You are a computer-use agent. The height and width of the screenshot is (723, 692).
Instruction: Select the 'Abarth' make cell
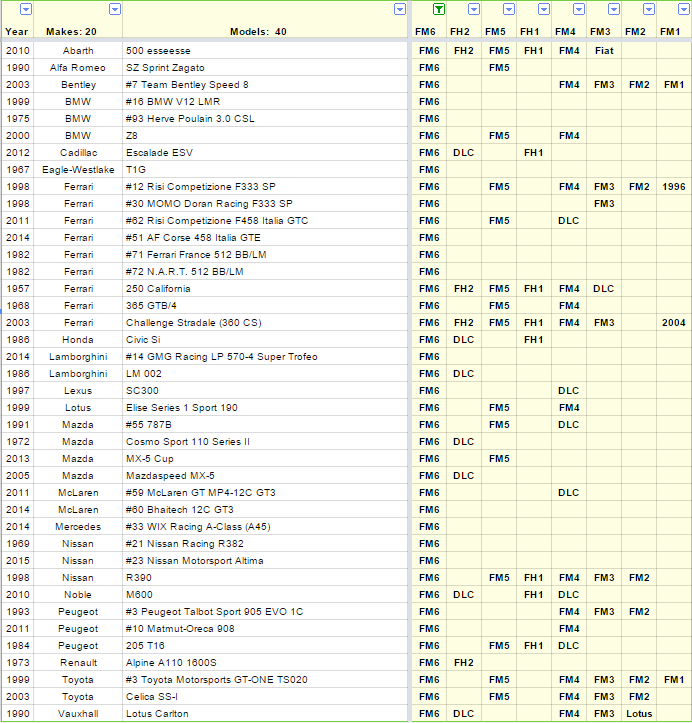(x=78, y=51)
